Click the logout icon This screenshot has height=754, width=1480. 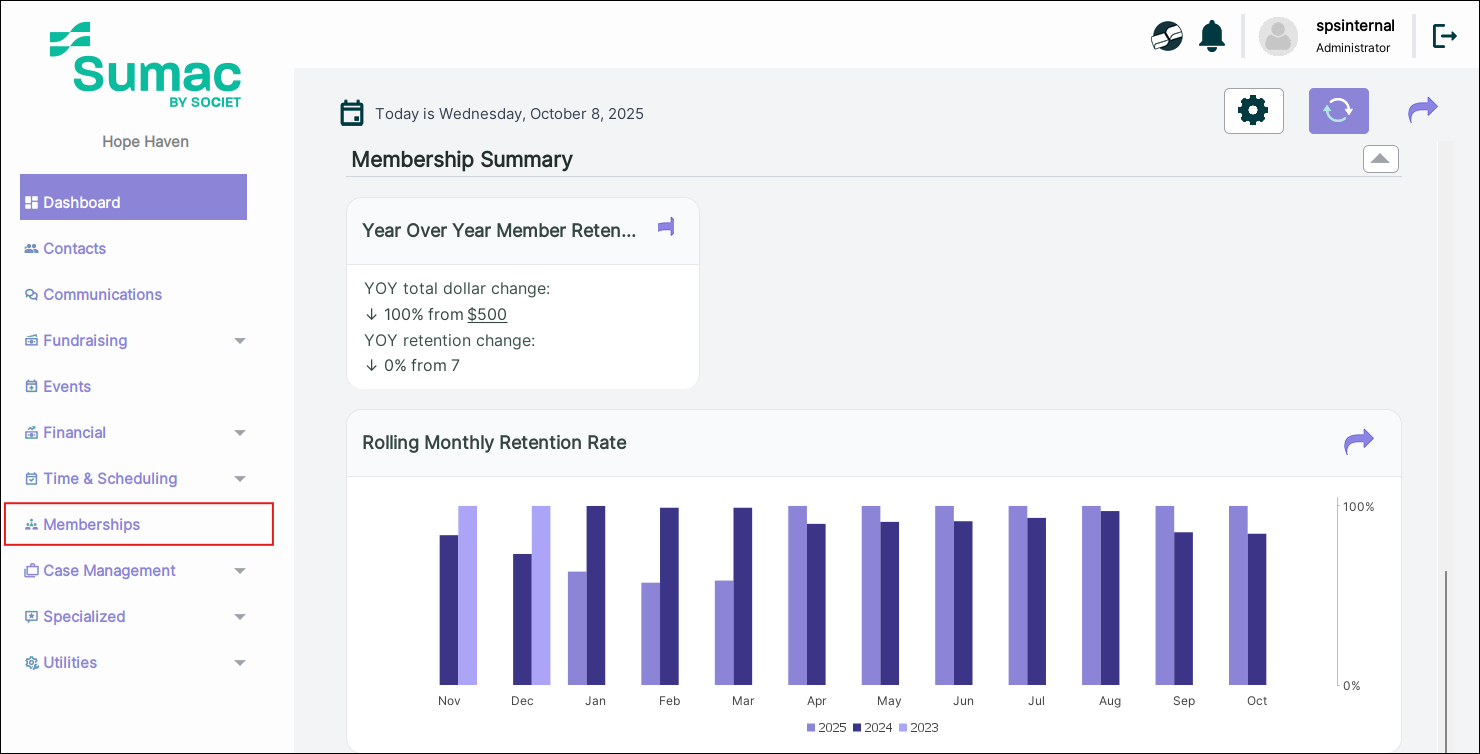(1444, 37)
